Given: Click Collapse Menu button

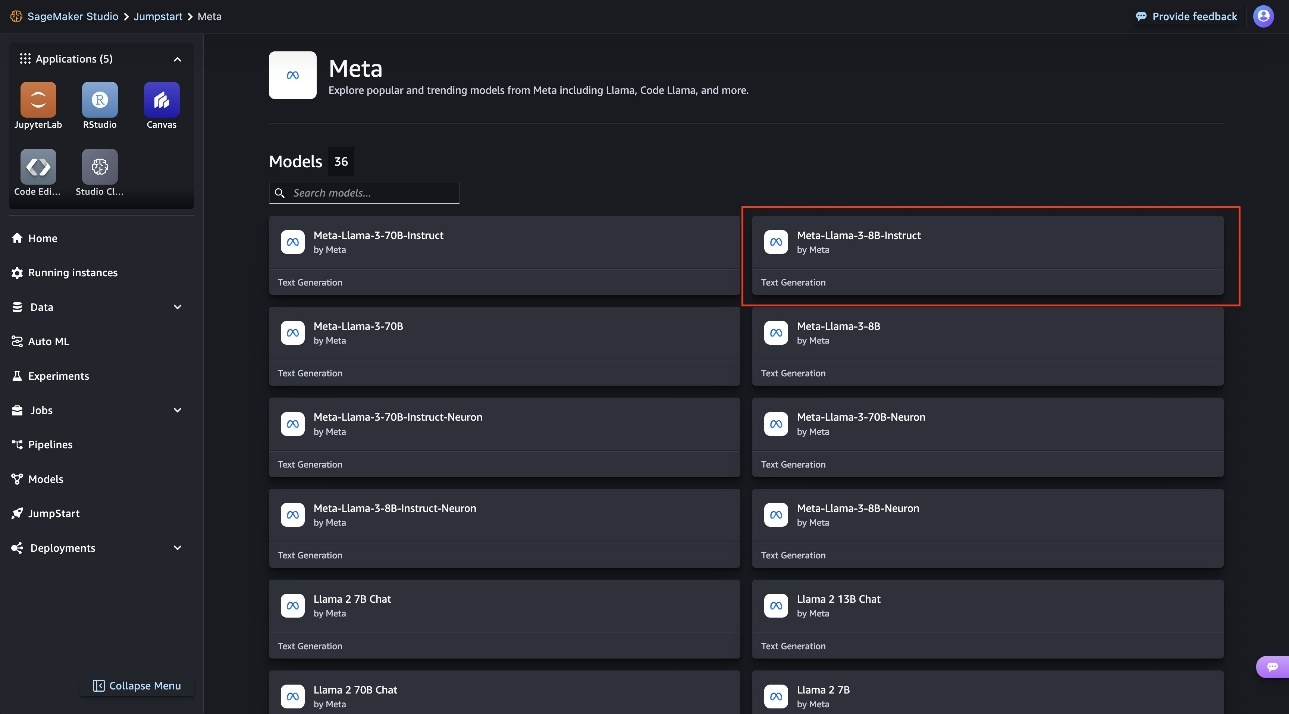Looking at the screenshot, I should 137,686.
